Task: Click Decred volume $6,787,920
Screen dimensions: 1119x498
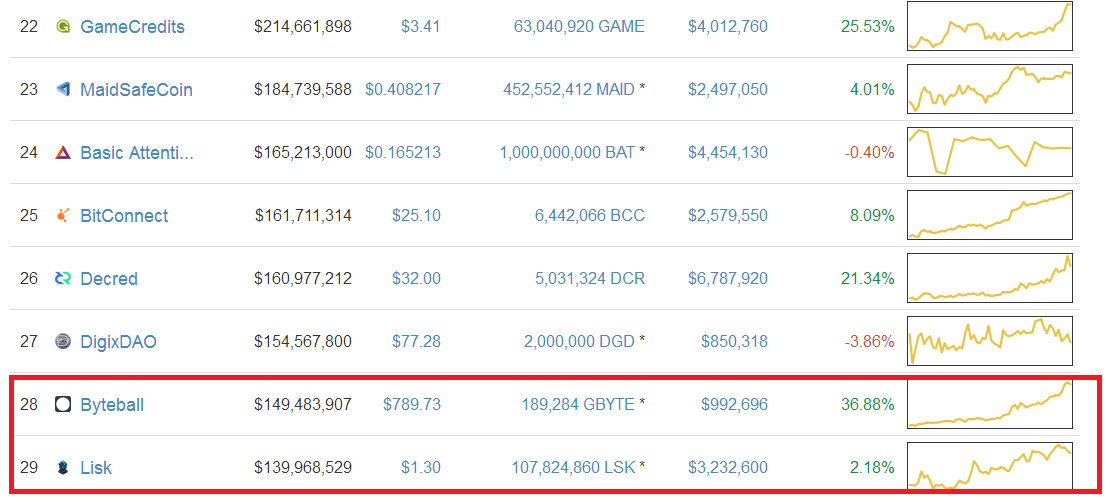Action: [x=728, y=278]
